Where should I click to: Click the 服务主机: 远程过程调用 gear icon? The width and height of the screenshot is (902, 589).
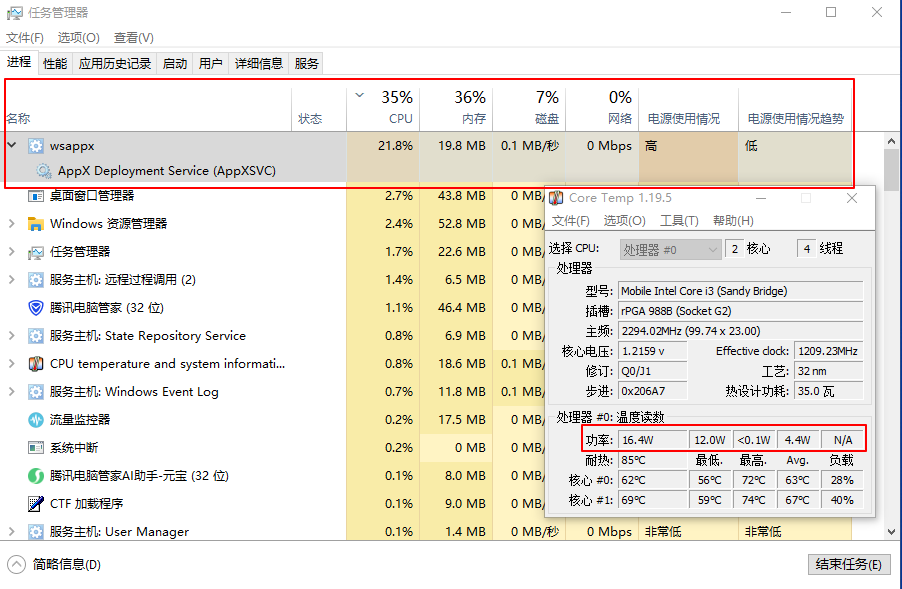pos(36,280)
